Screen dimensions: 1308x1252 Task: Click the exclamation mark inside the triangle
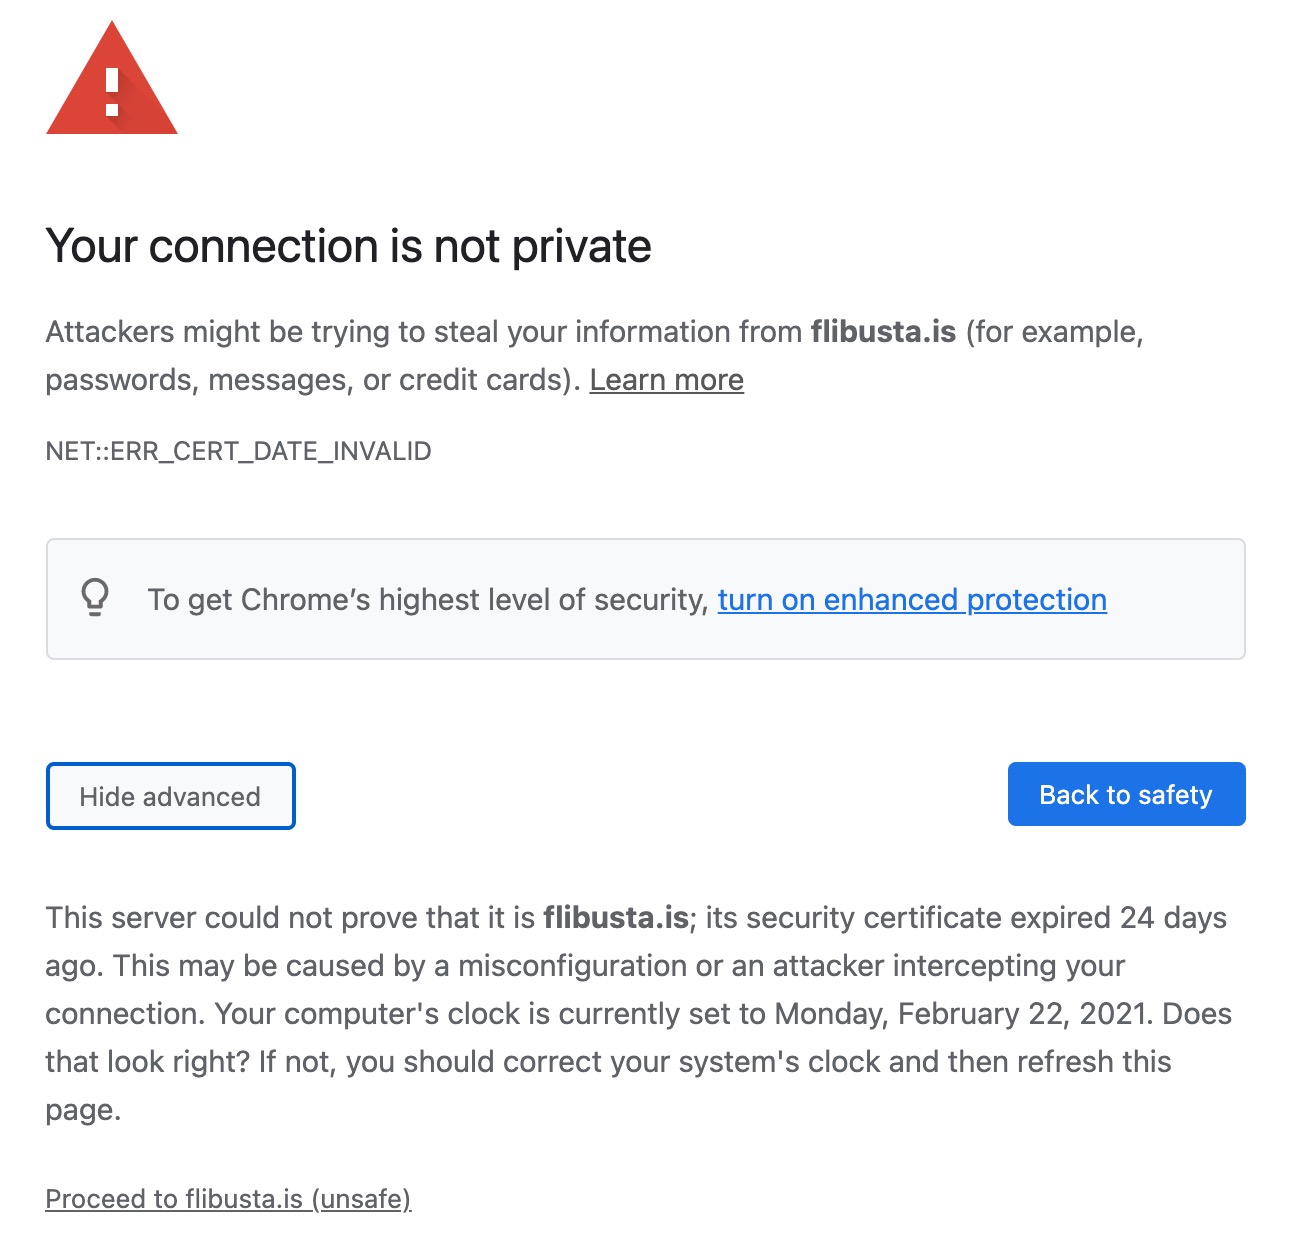[x=112, y=91]
